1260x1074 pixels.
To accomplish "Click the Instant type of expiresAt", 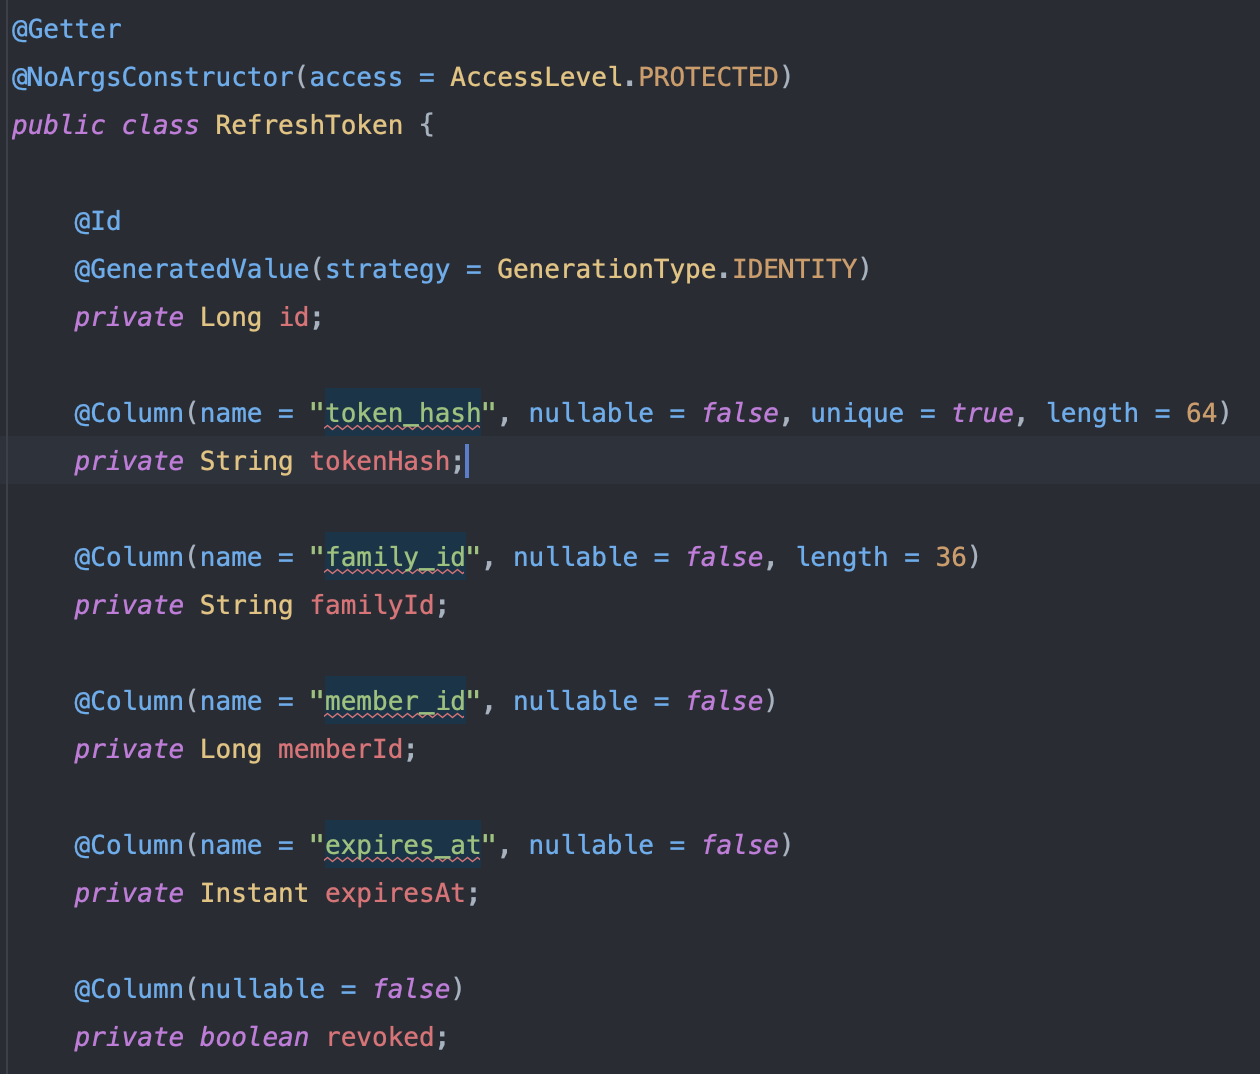I will pyautogui.click(x=254, y=893).
